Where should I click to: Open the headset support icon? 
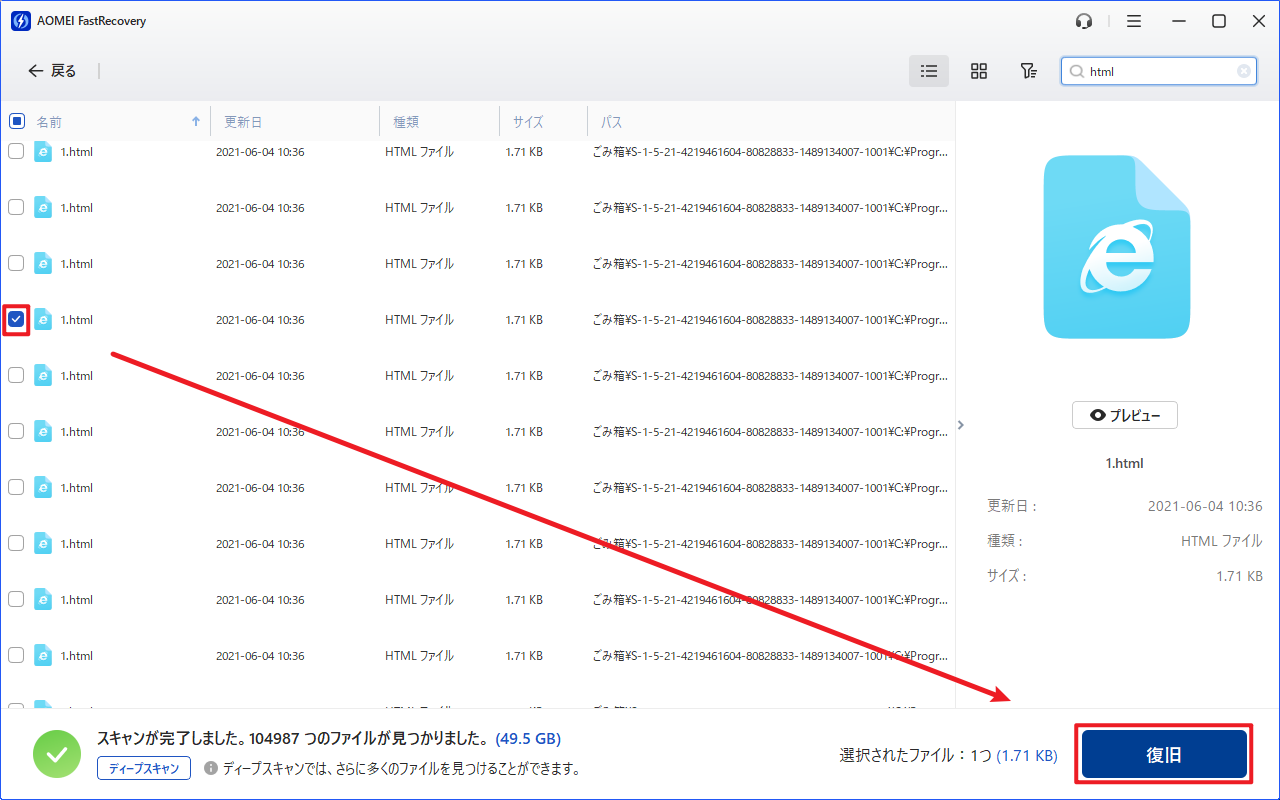point(1084,21)
